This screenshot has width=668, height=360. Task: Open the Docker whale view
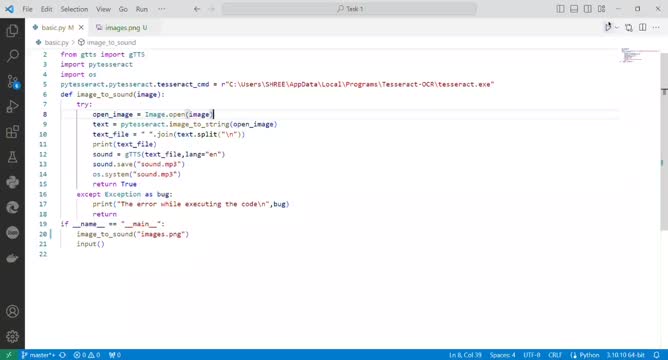coord(12,258)
